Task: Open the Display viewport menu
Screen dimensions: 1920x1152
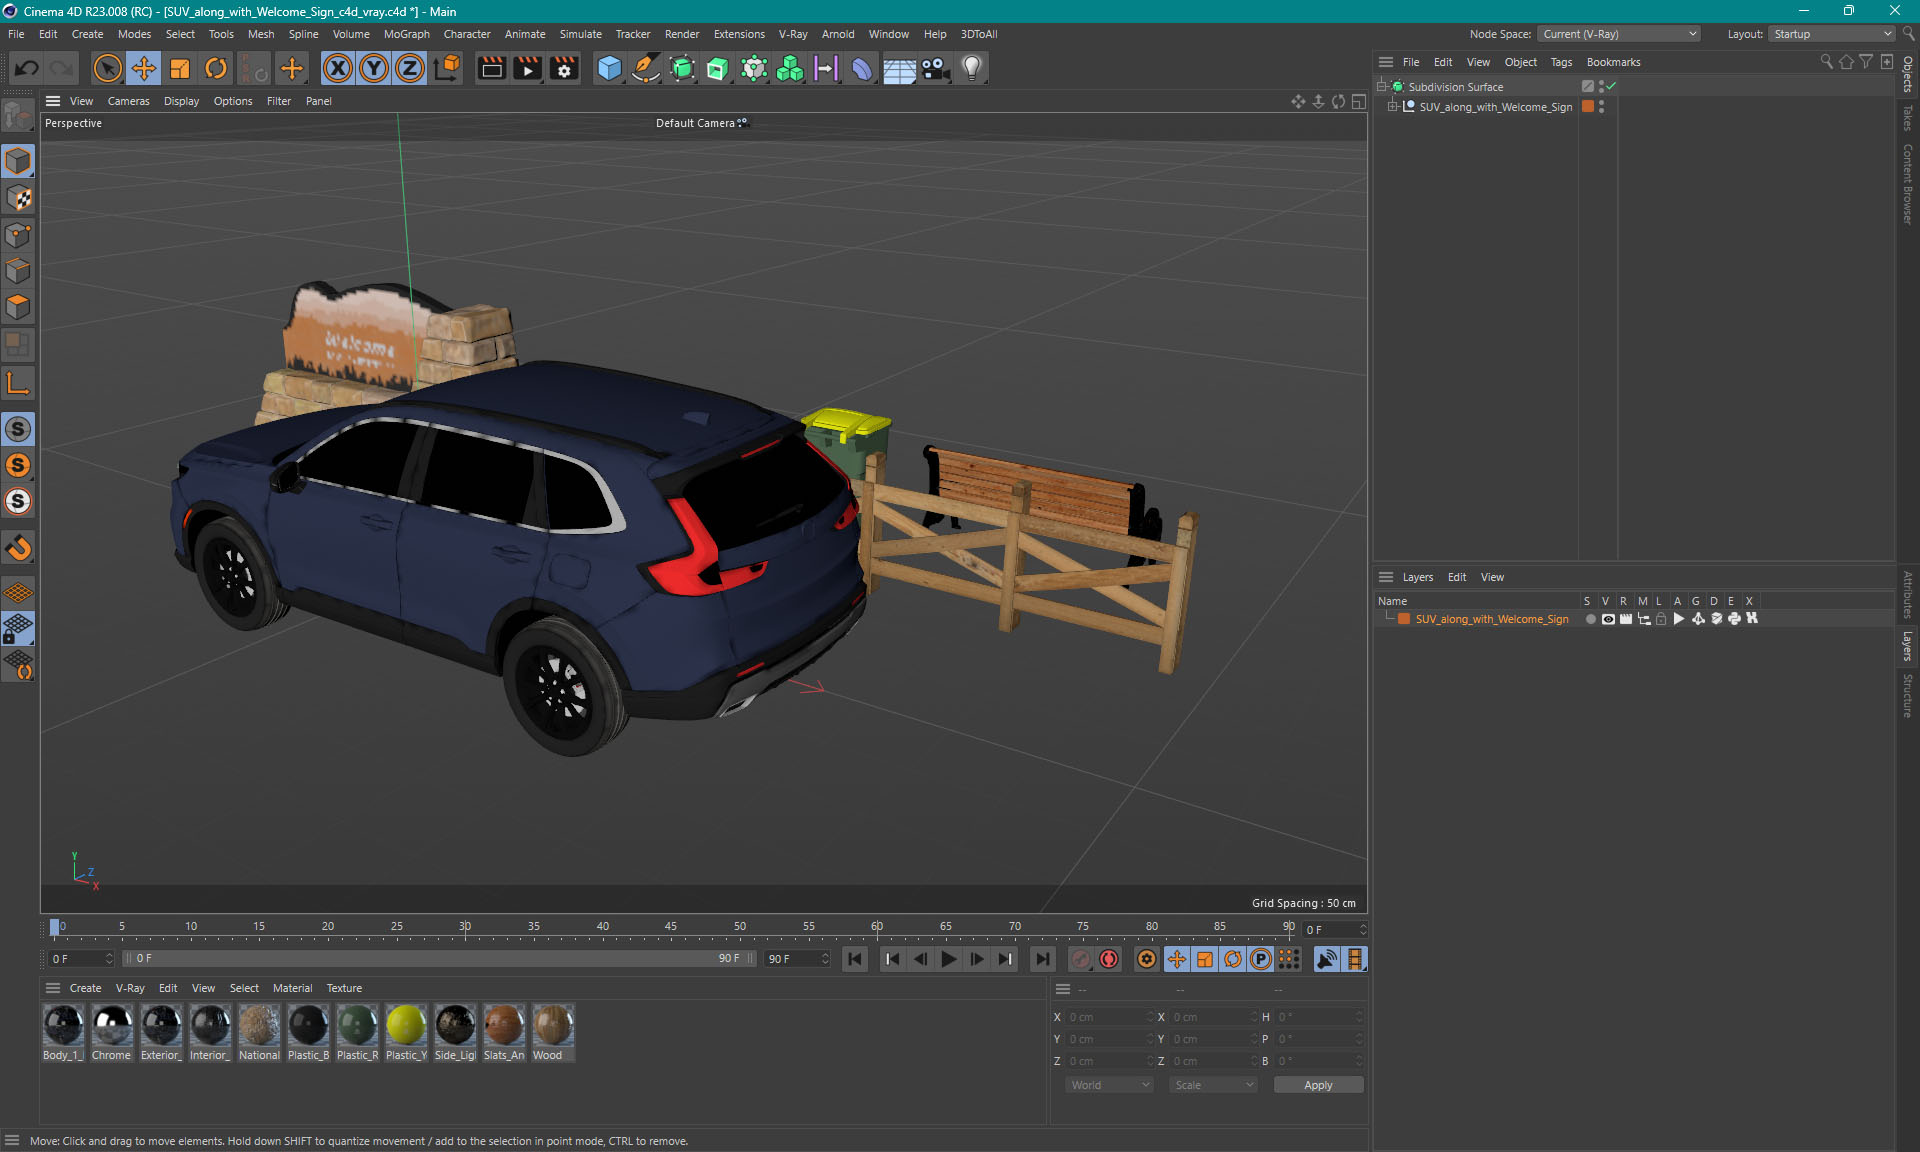Action: click(181, 101)
